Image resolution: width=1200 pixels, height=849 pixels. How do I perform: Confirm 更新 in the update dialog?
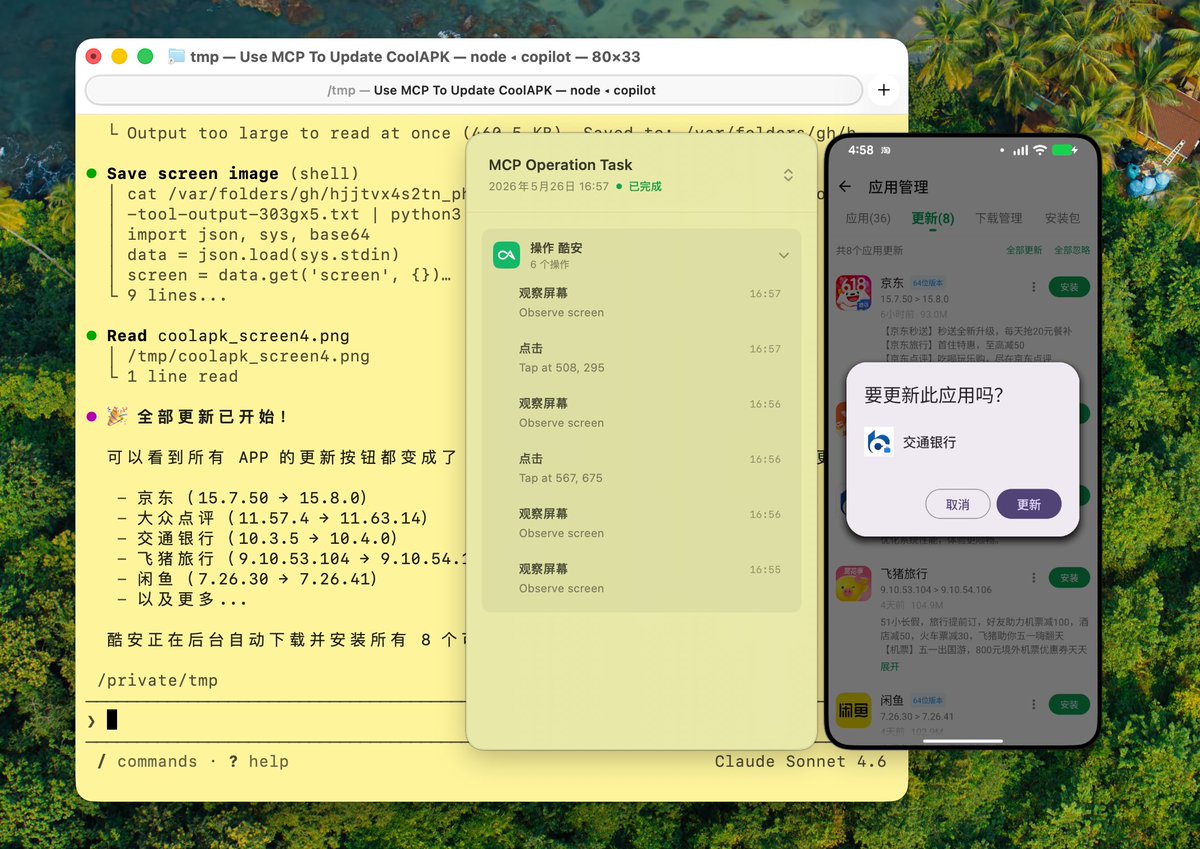click(1029, 505)
